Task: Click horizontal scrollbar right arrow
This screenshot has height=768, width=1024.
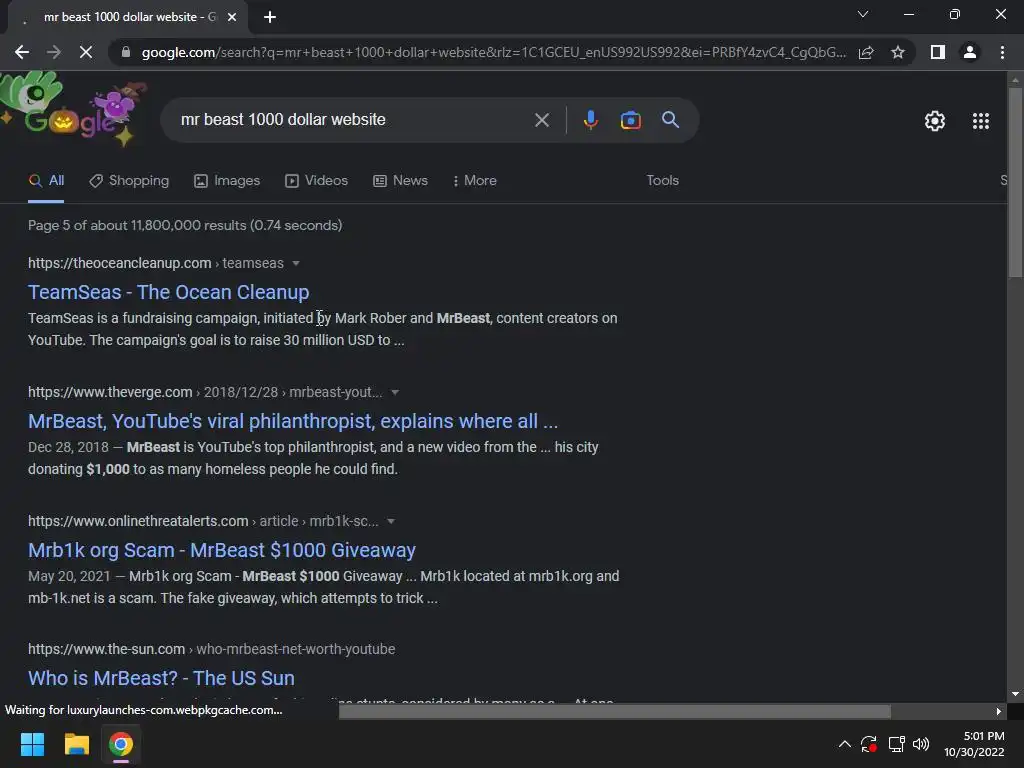Action: click(999, 711)
